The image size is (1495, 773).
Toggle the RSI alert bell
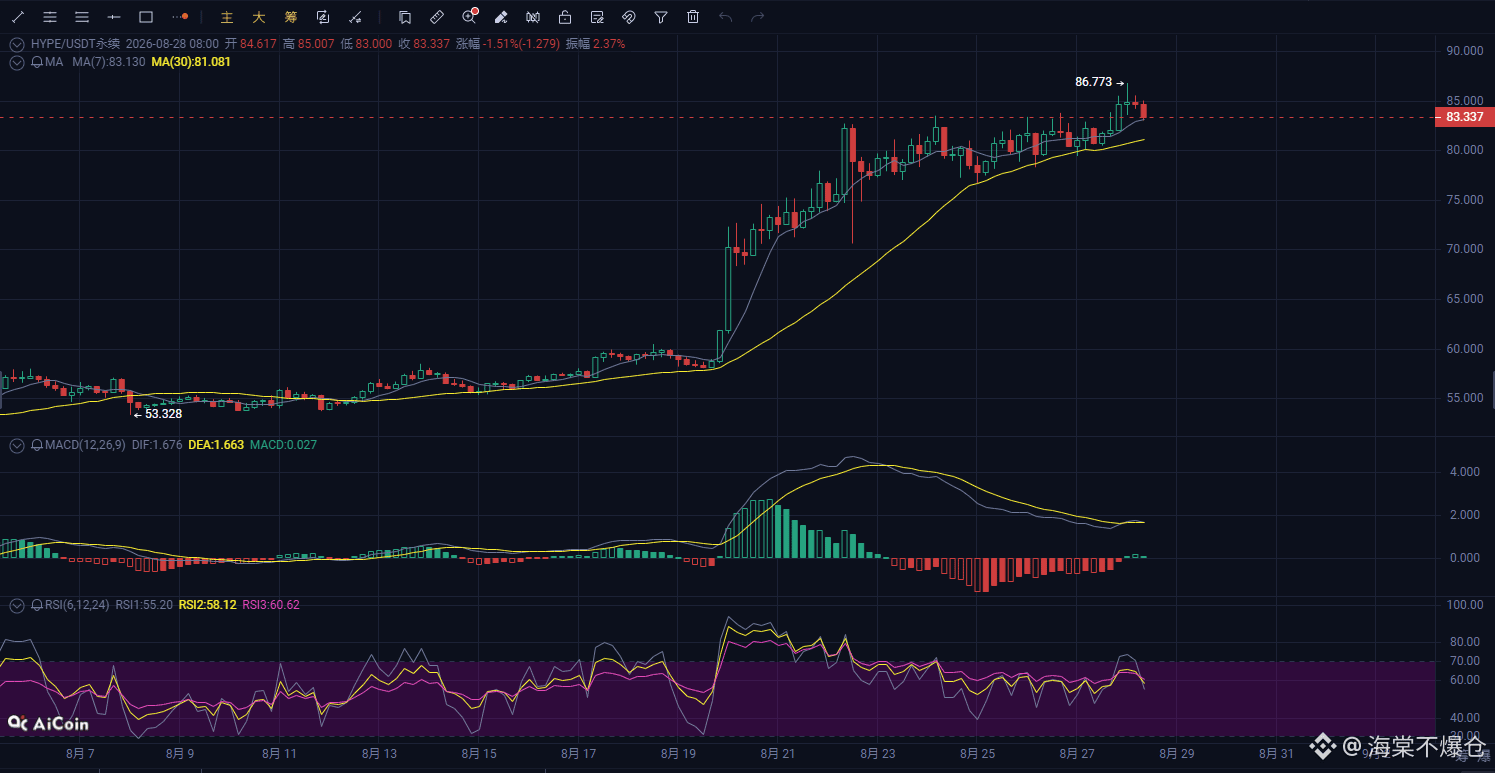click(x=37, y=605)
